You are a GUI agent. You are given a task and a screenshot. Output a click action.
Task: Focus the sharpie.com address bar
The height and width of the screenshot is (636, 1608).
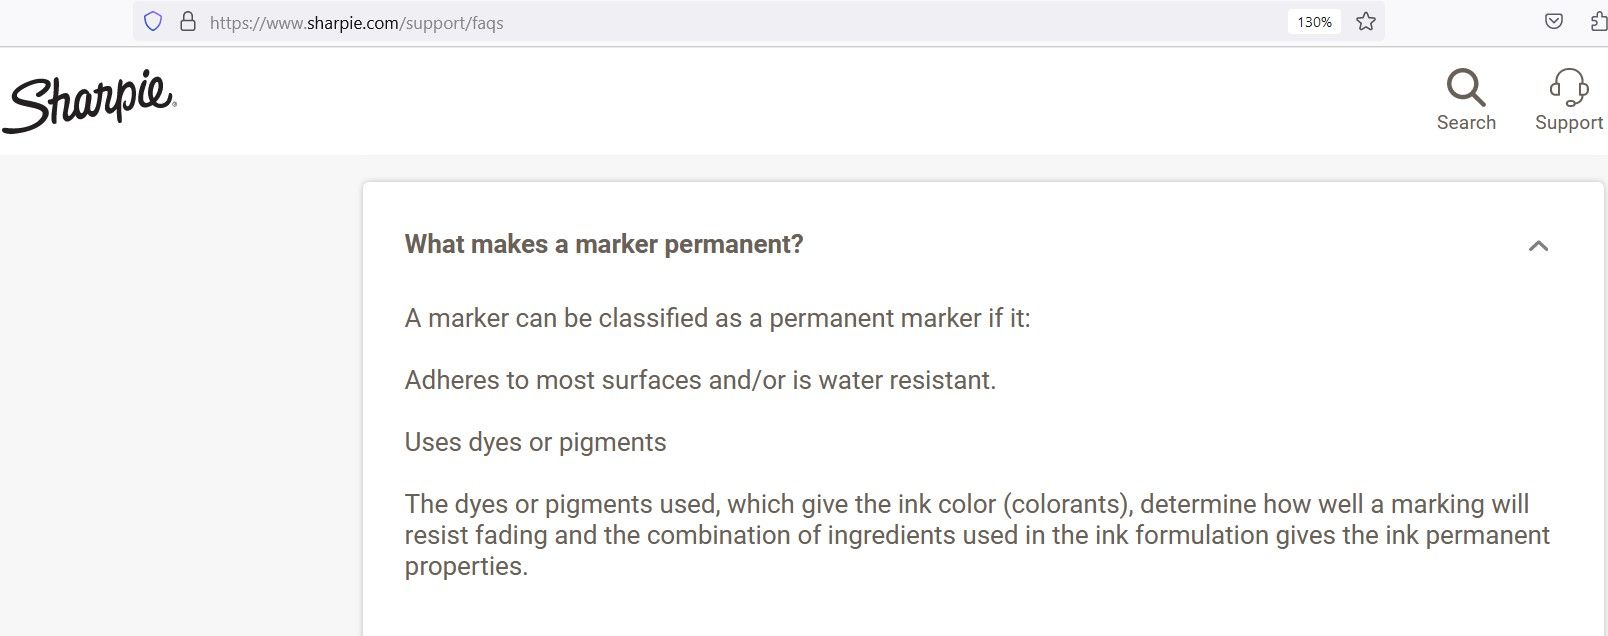(700, 22)
